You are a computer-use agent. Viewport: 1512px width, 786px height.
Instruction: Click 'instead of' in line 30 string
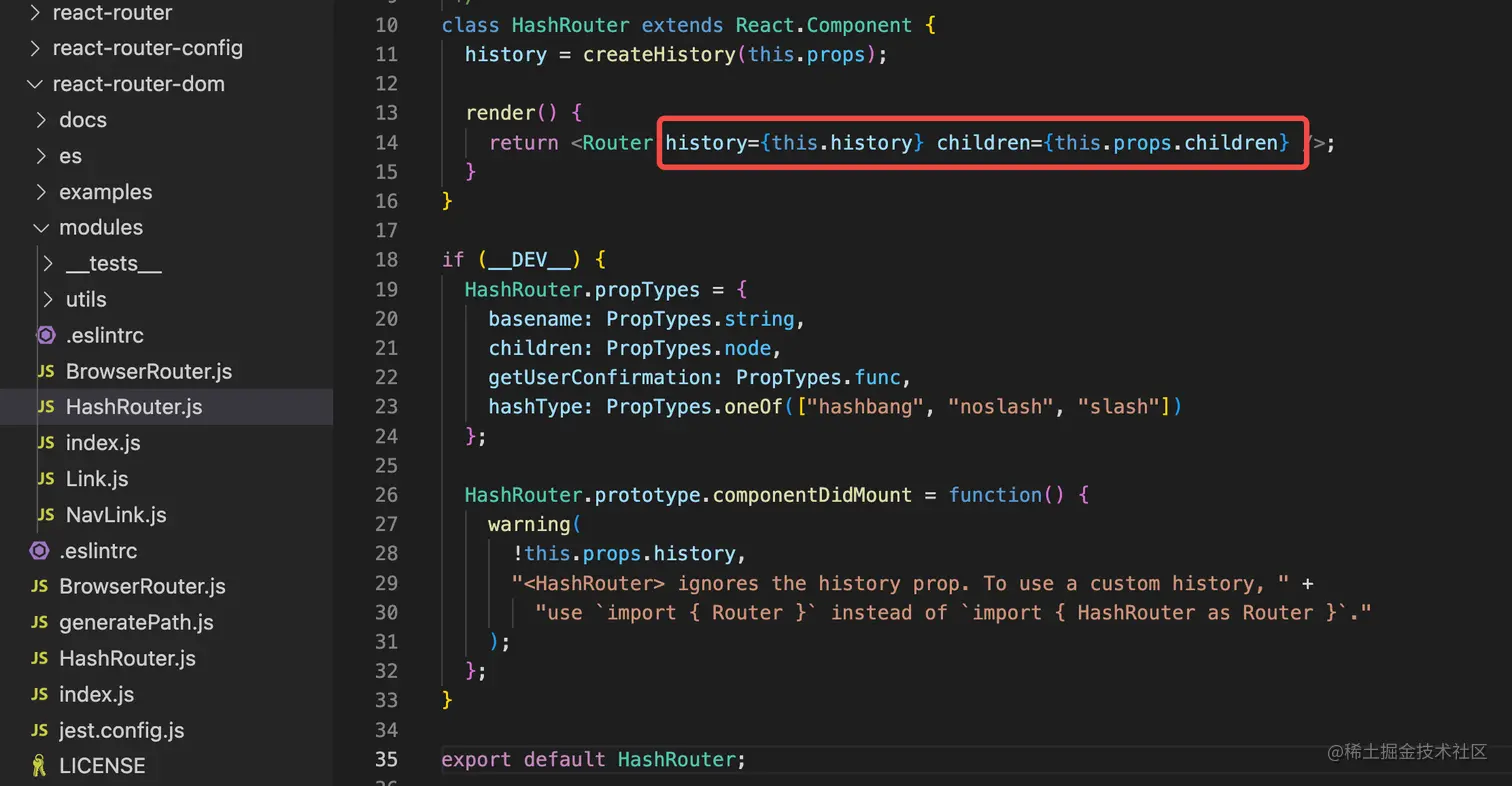click(890, 612)
